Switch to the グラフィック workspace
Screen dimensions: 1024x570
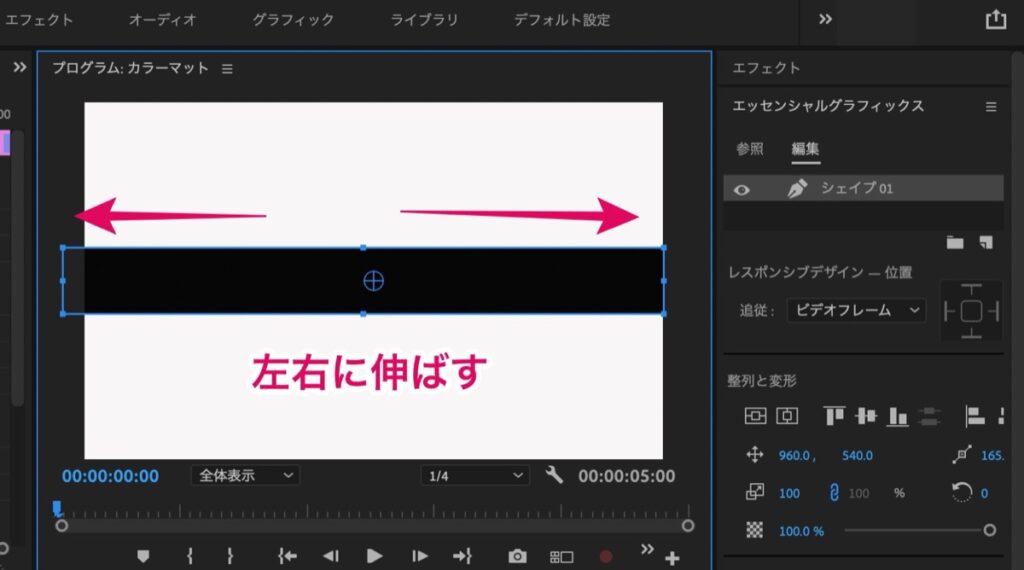pyautogui.click(x=293, y=20)
